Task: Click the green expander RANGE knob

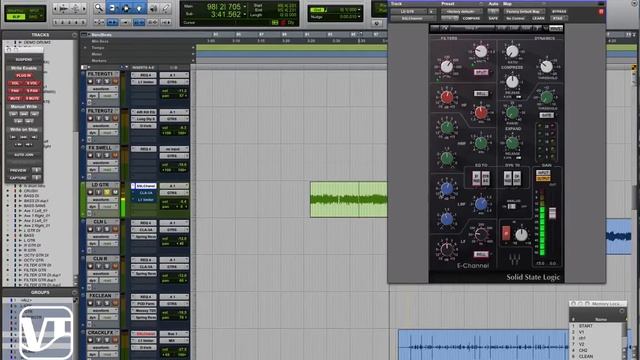Action: coord(512,112)
